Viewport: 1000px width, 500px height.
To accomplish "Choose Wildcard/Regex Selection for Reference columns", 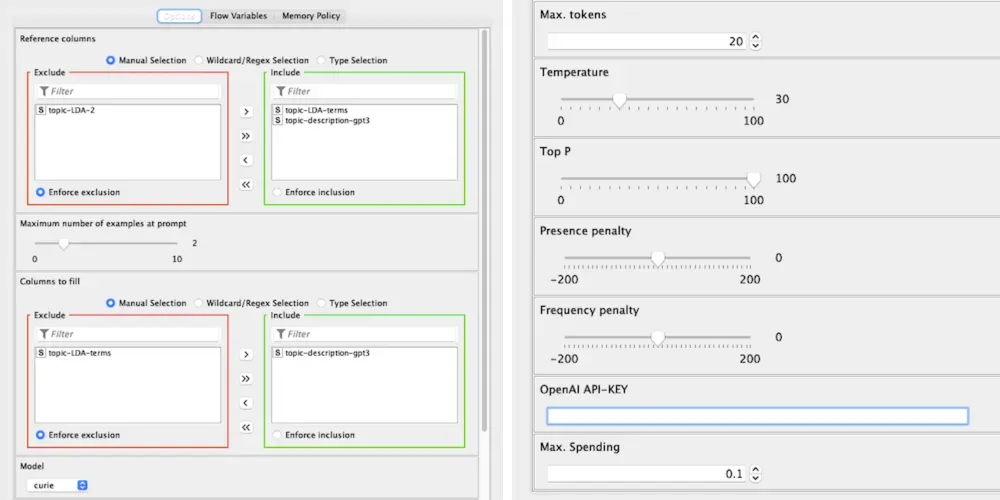I will point(252,61).
